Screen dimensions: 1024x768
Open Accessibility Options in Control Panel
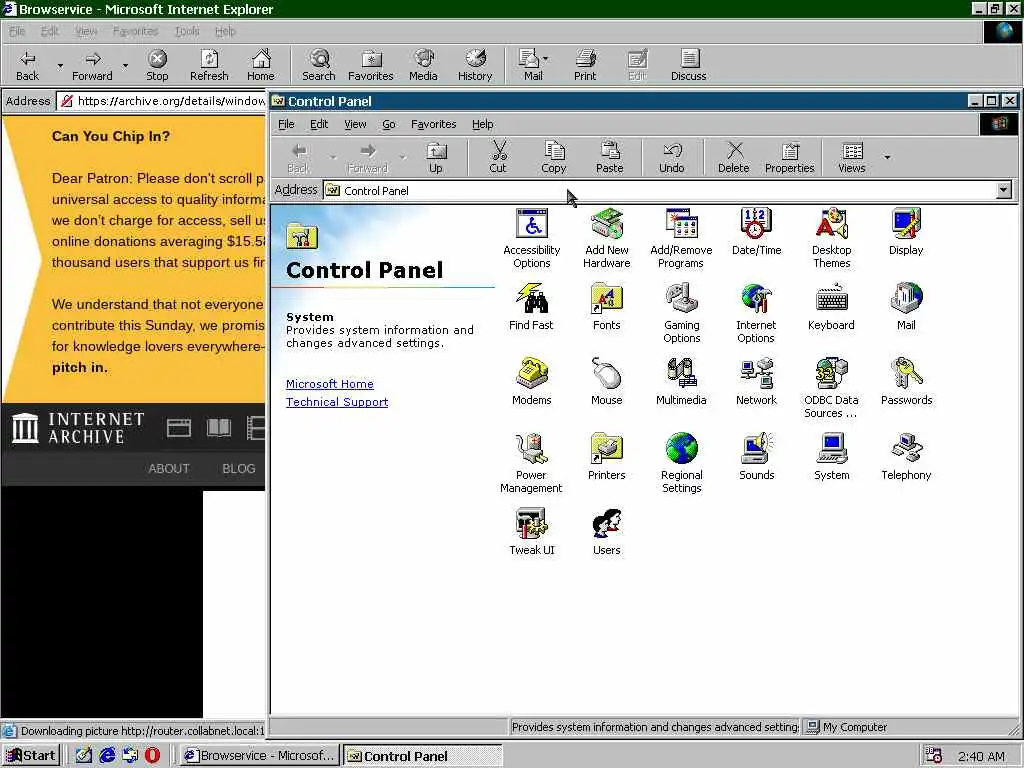[532, 238]
